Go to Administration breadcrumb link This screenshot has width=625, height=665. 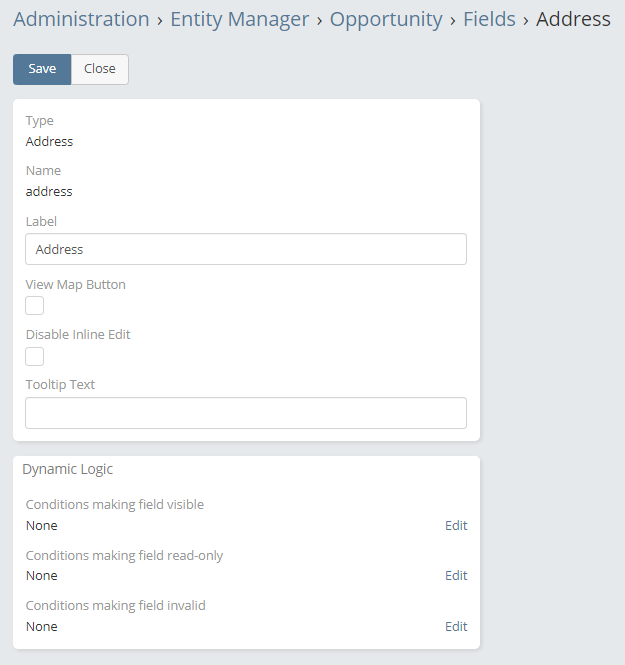81,19
